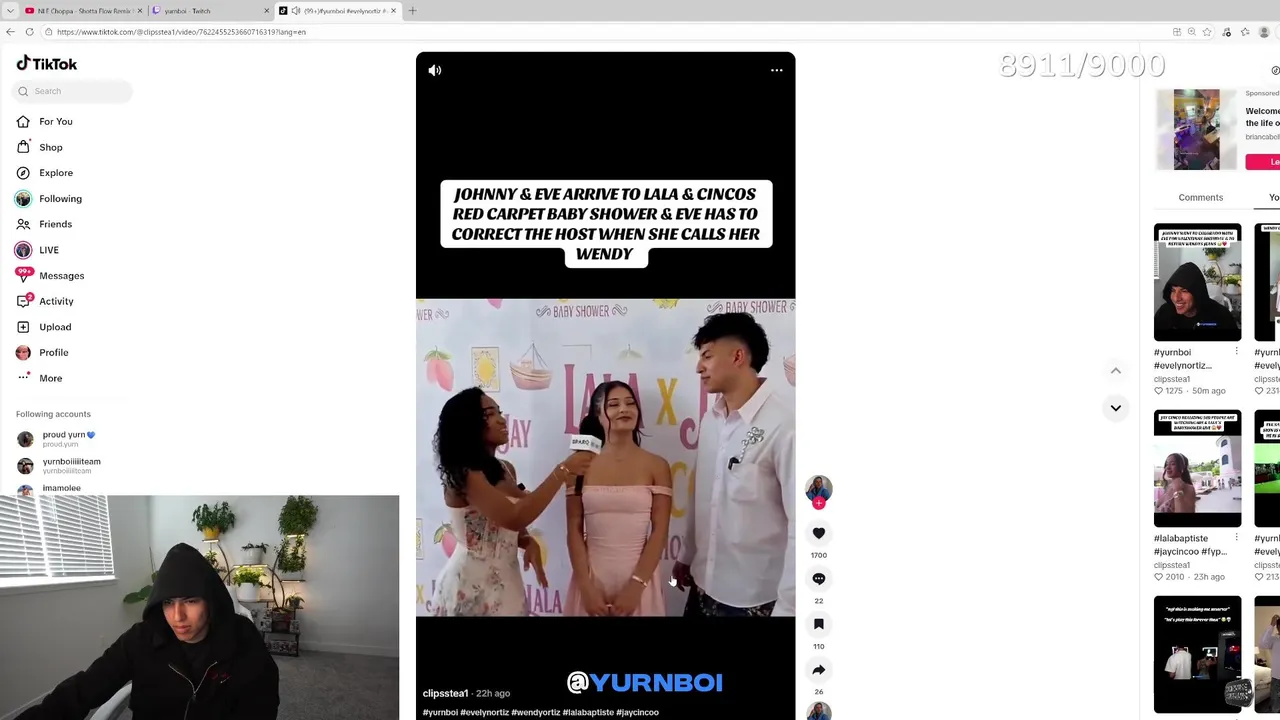
Task: Open a new browser tab
Action: pyautogui.click(x=412, y=11)
